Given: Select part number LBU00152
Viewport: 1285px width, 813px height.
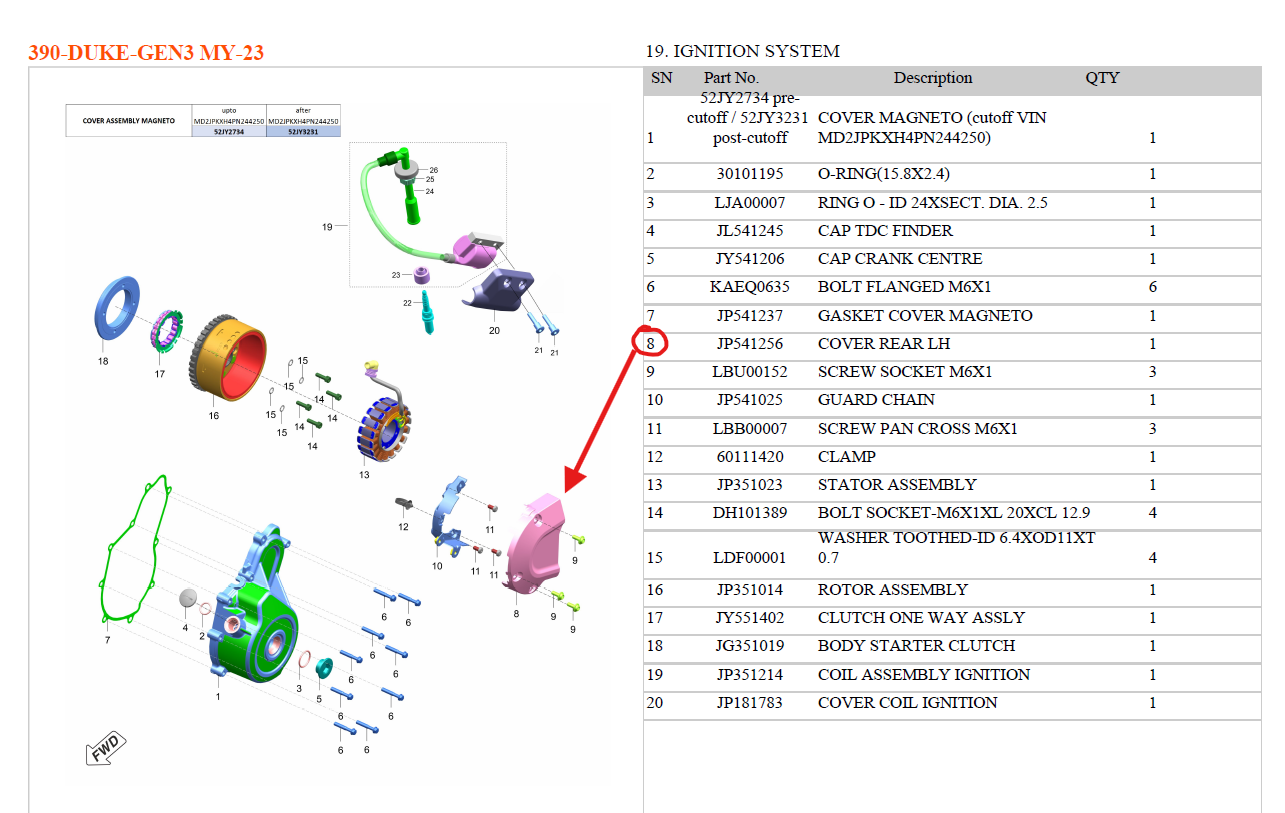Looking at the screenshot, I should click(750, 372).
